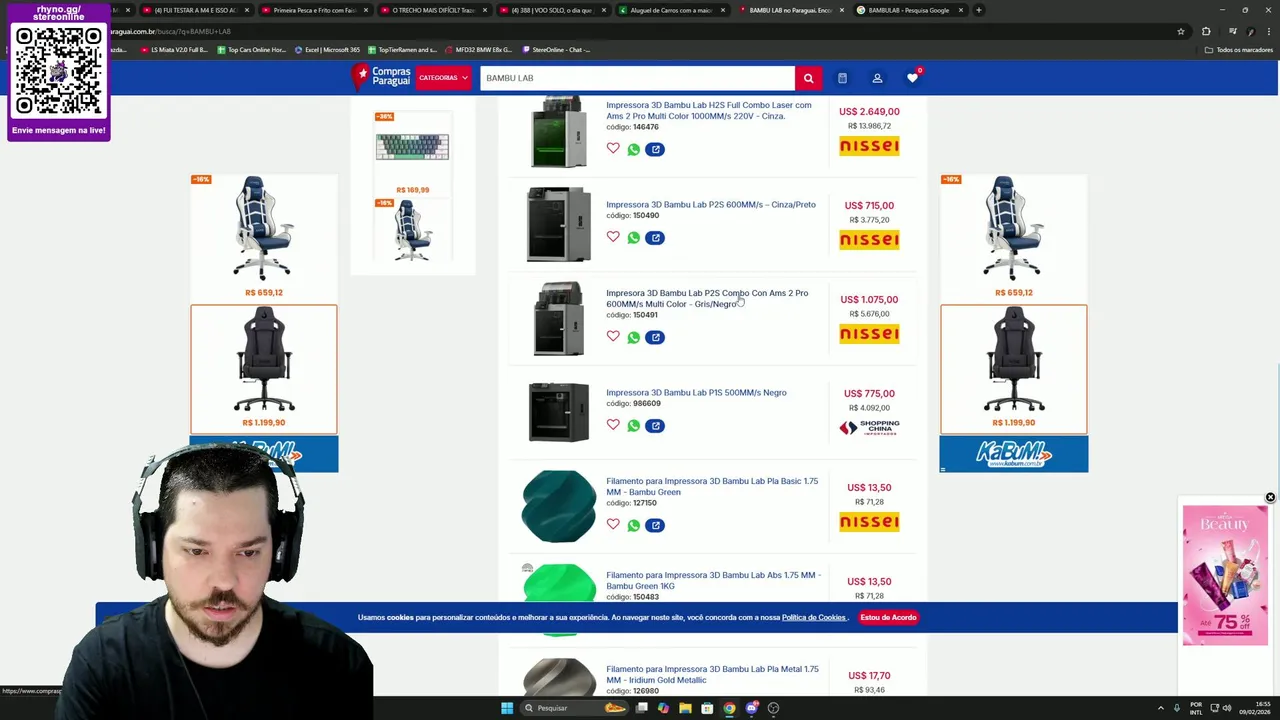Open external link icon for P1S Negro
The height and width of the screenshot is (720, 1280).
655,426
